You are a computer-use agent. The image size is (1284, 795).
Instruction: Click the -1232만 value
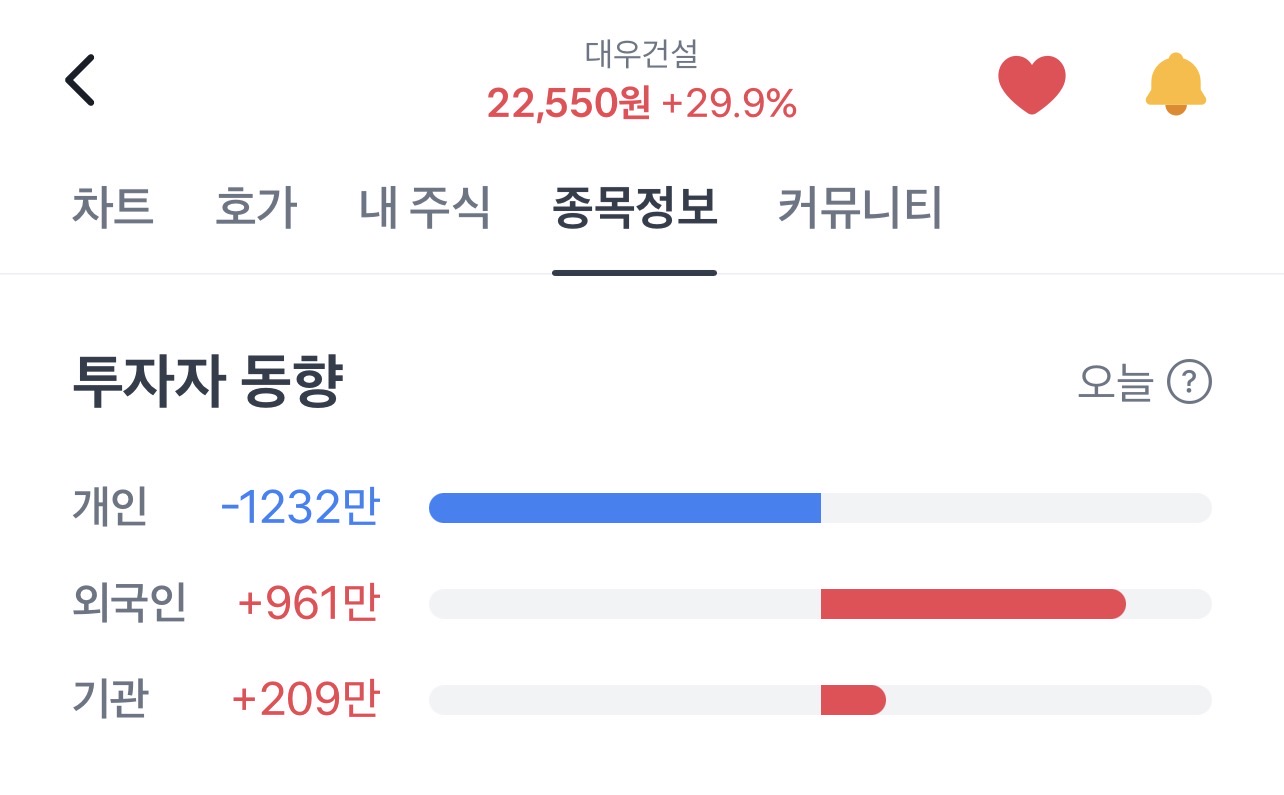pyautogui.click(x=300, y=507)
